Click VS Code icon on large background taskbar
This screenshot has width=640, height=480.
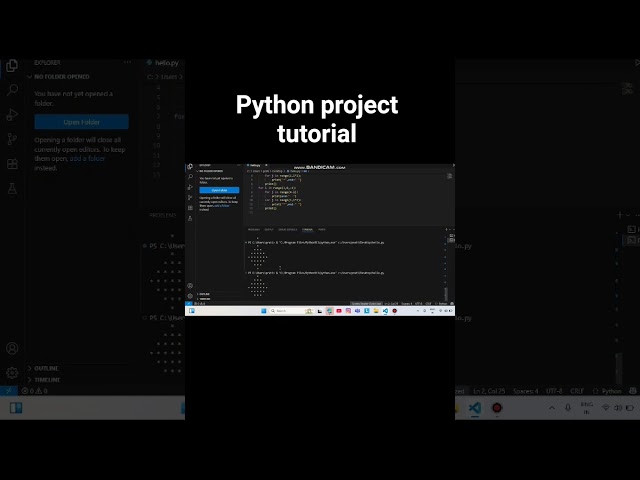point(475,408)
